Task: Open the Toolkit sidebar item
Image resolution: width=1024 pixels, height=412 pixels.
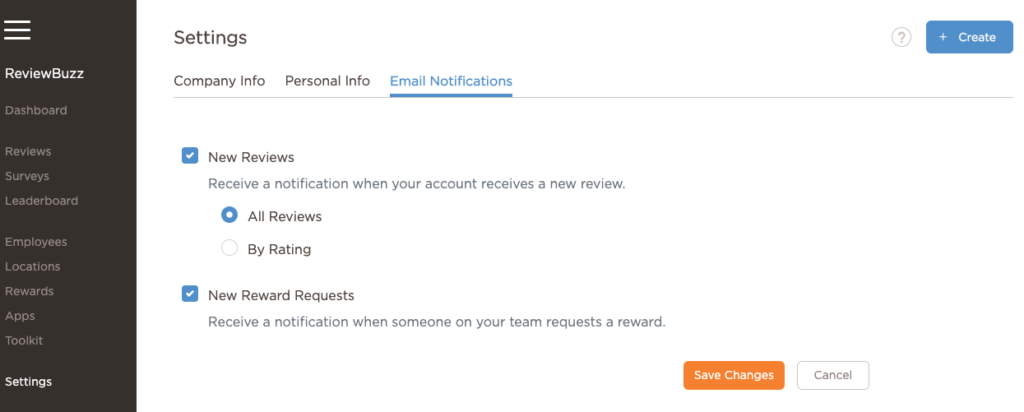Action: [24, 341]
